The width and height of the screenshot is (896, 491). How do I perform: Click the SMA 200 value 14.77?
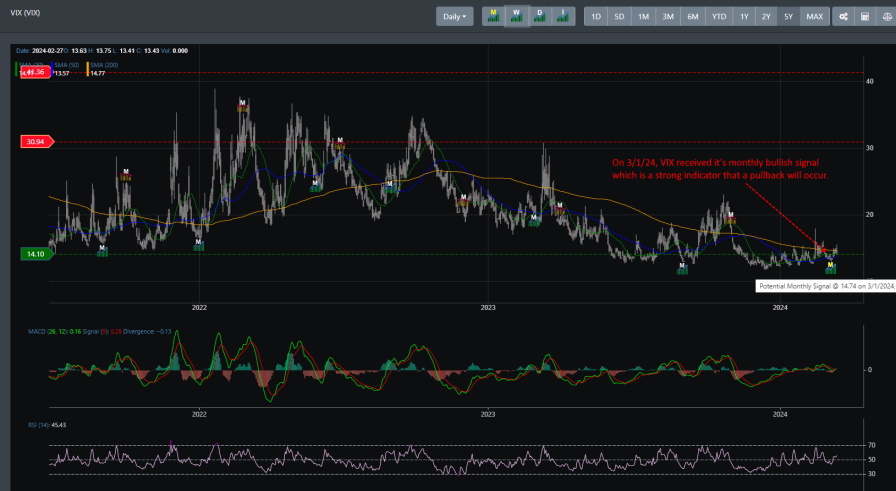pyautogui.click(x=98, y=73)
